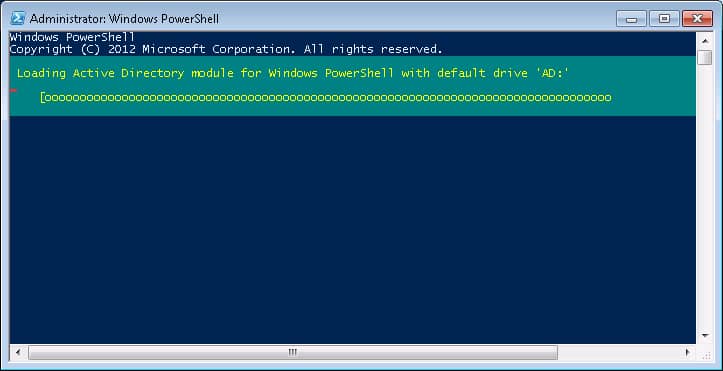Click the PowerShell icon in the title bar
Image resolution: width=723 pixels, height=371 pixels.
(18, 18)
